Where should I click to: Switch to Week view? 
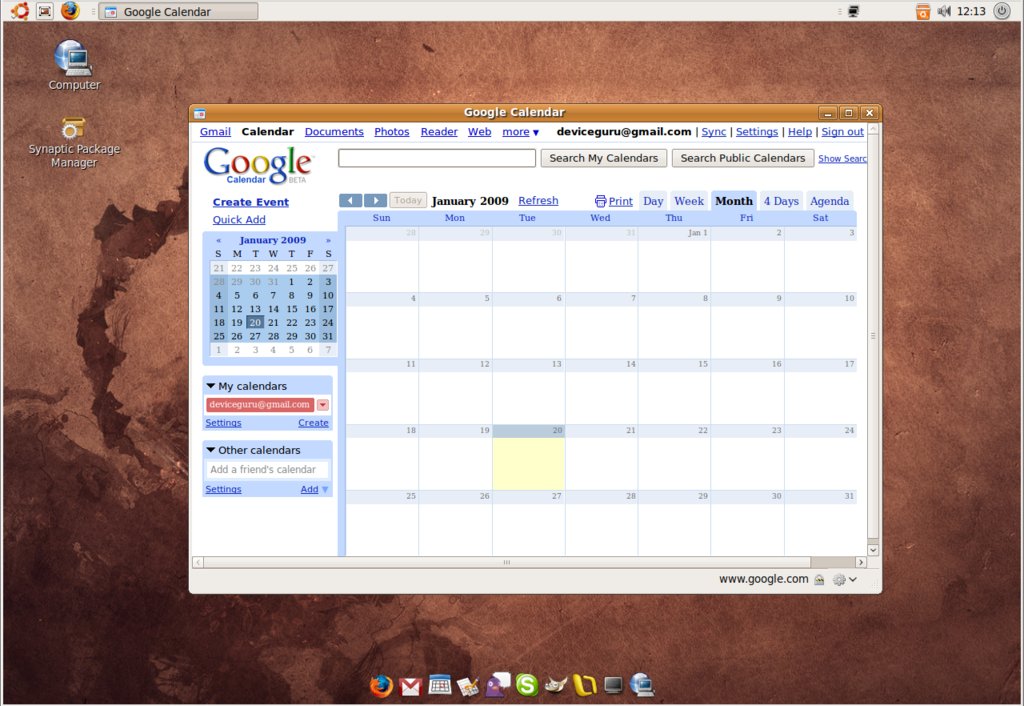click(x=689, y=201)
